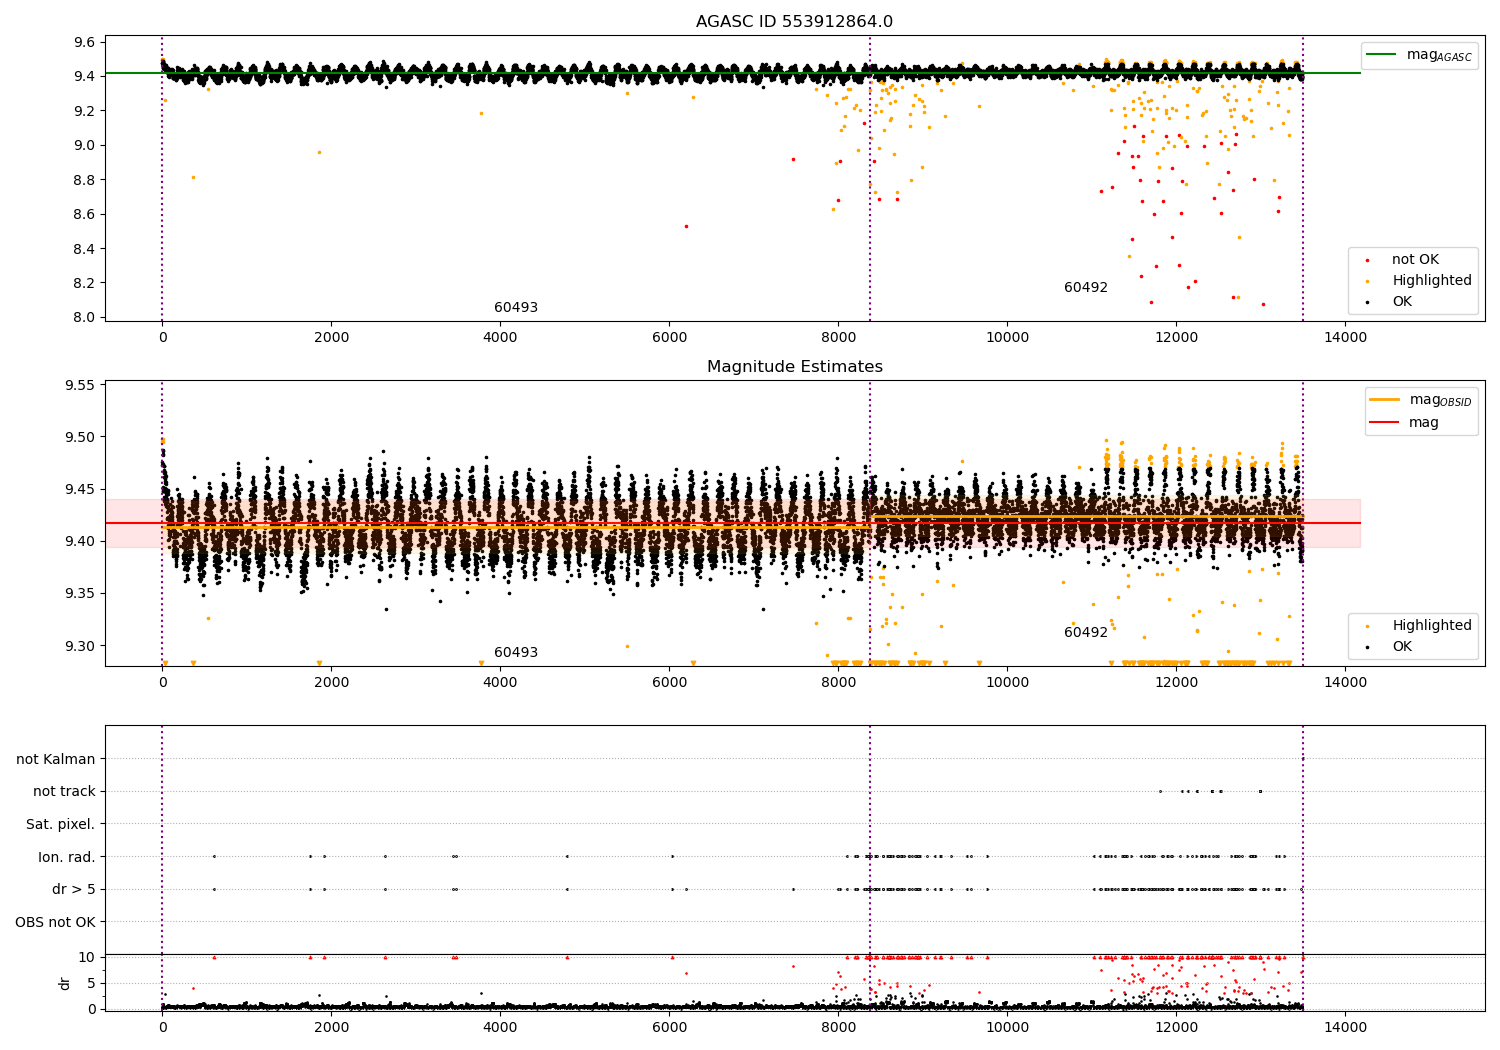The height and width of the screenshot is (1050, 1500).
Task: Click the 9.45 y-axis tick label
Action: [x=80, y=490]
